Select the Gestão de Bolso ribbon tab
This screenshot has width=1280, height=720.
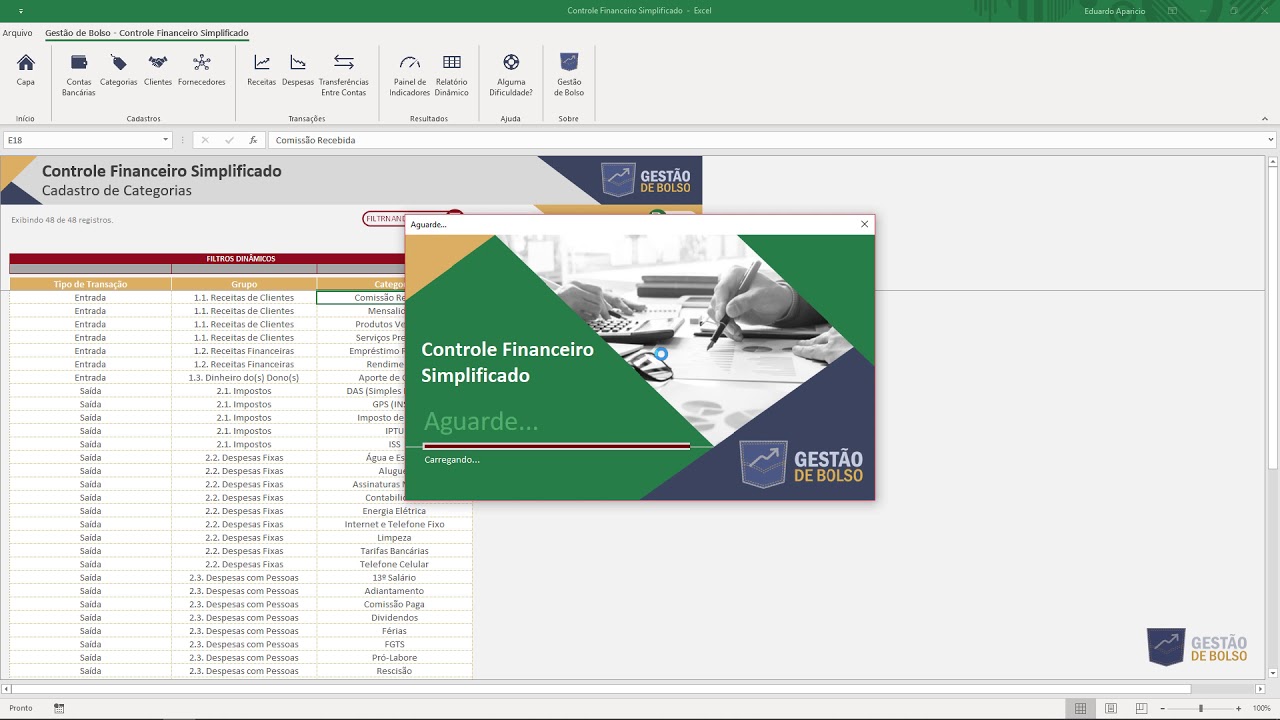147,33
